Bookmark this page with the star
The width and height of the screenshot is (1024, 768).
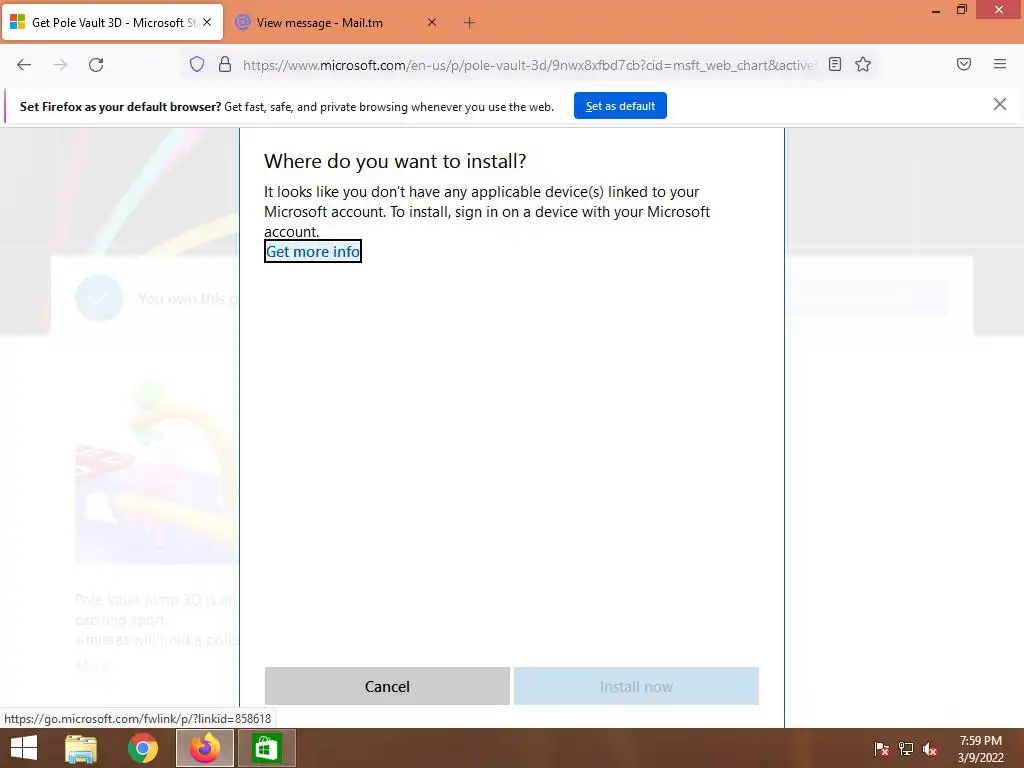coord(863,64)
